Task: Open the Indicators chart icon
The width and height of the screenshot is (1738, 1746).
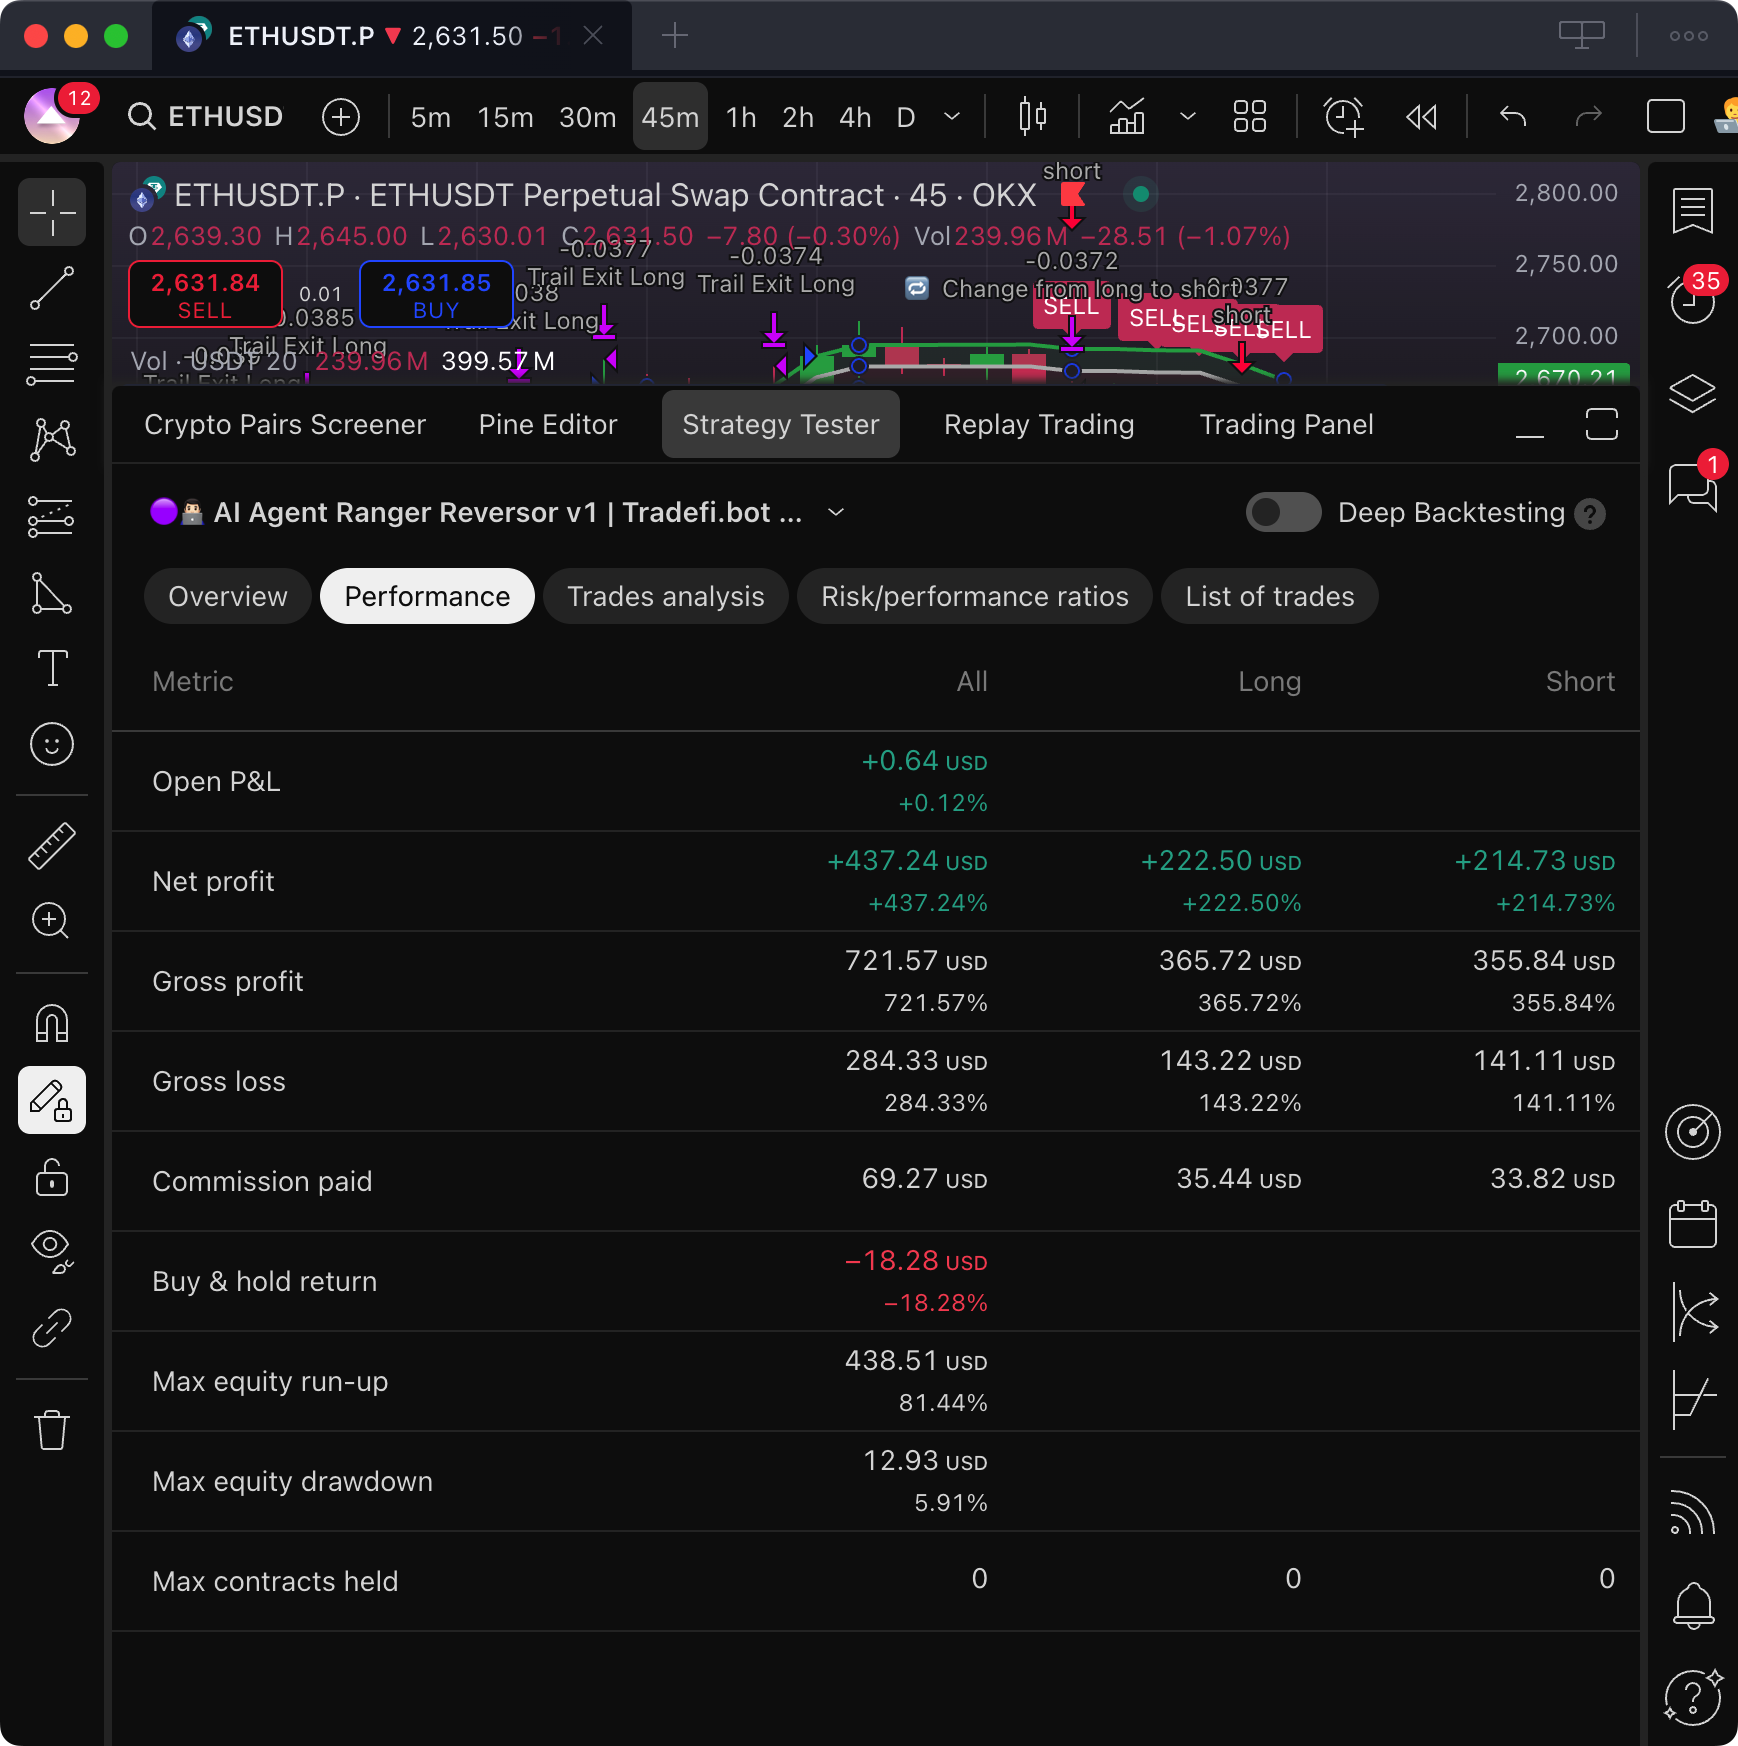Action: pyautogui.click(x=1127, y=117)
